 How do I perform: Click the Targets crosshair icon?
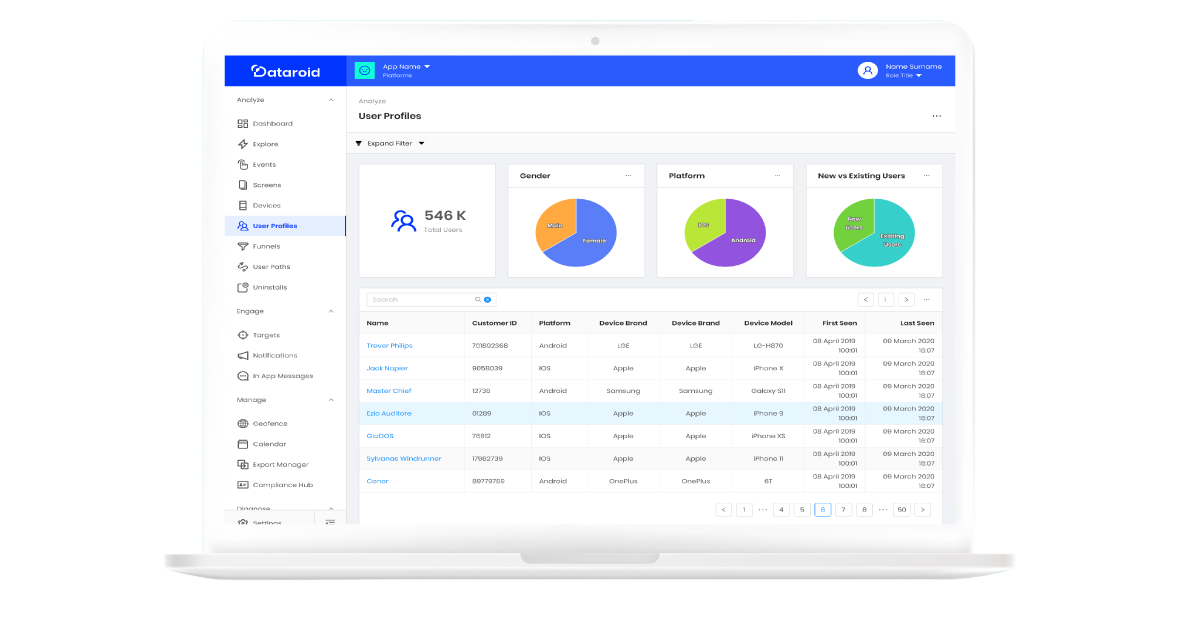242,335
